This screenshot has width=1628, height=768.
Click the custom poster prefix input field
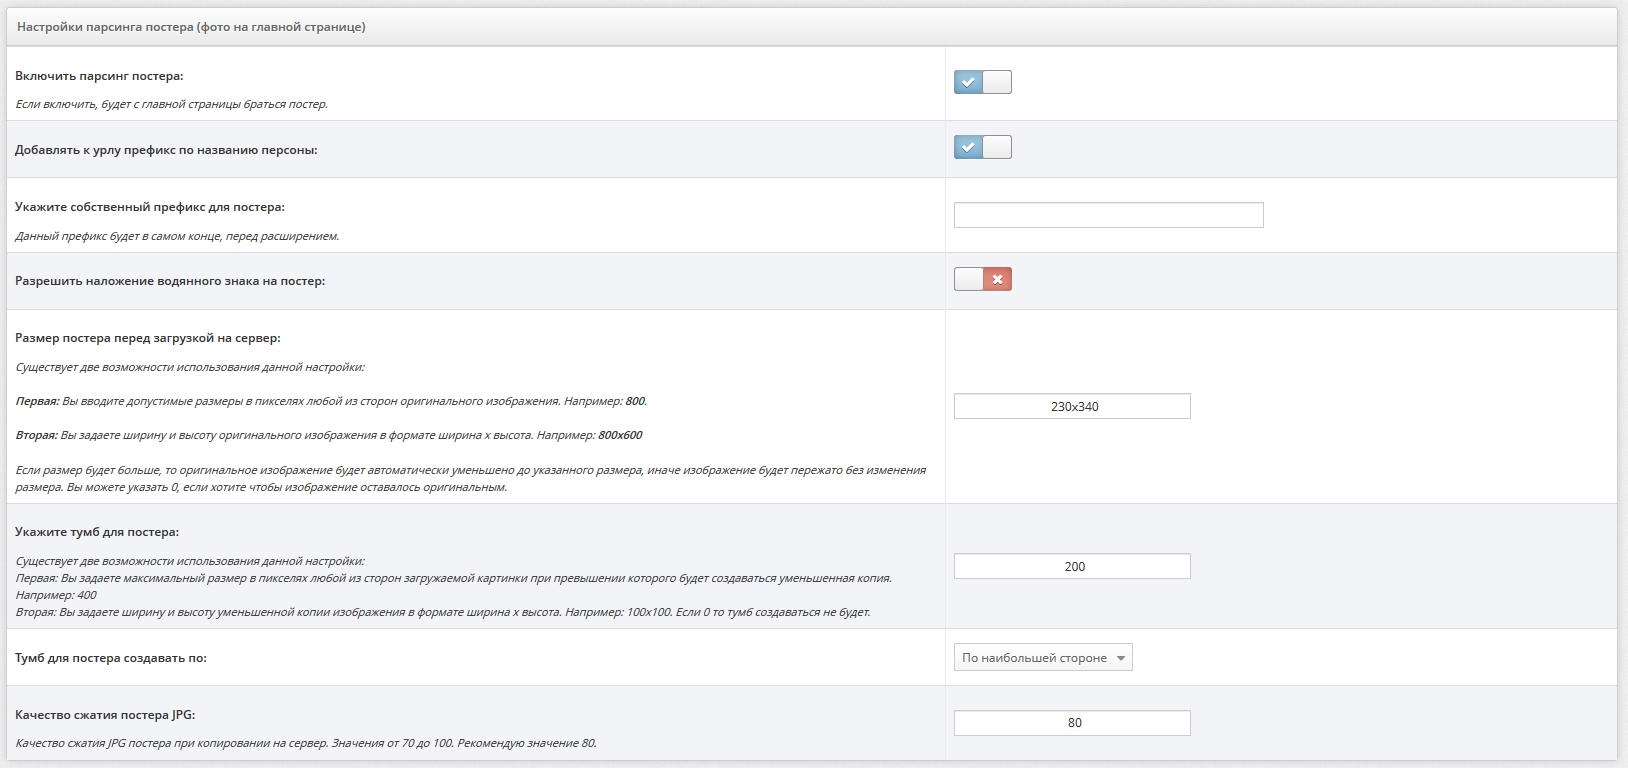pos(1109,215)
